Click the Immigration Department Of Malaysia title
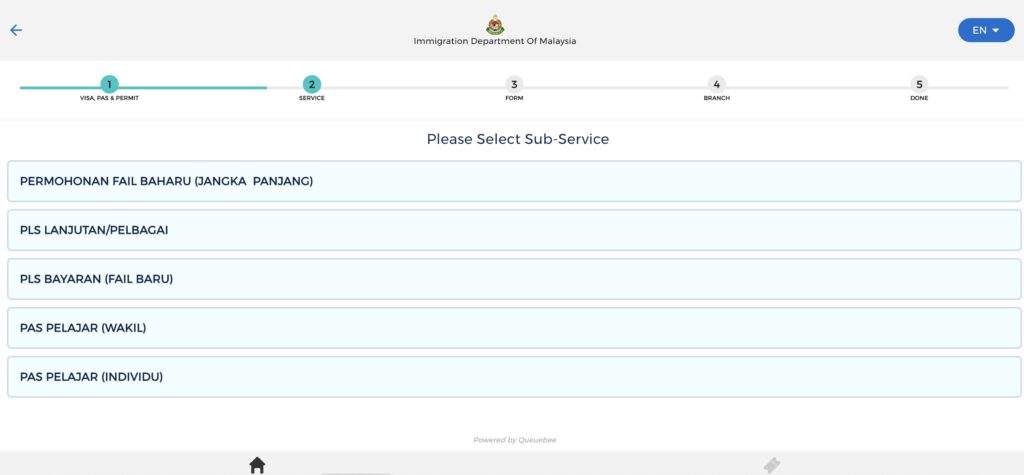This screenshot has height=475, width=1024. point(495,41)
